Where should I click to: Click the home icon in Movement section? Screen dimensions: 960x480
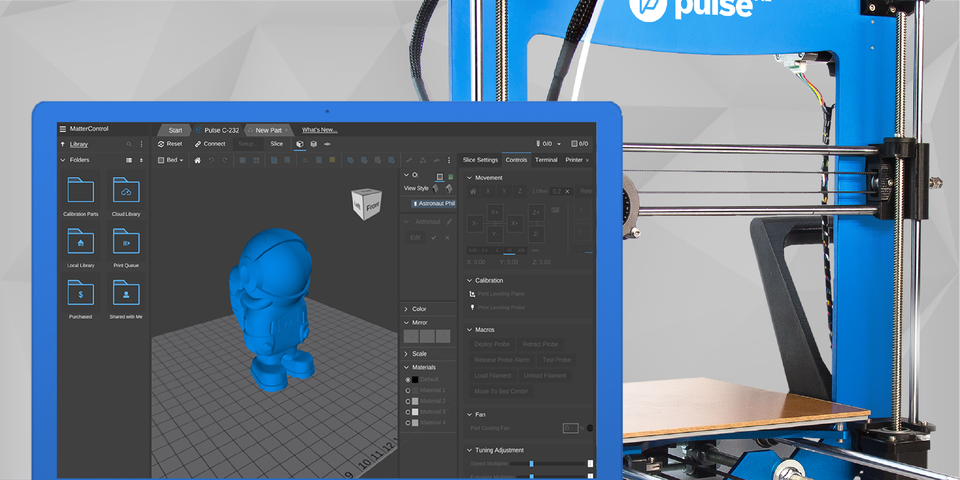(x=472, y=192)
